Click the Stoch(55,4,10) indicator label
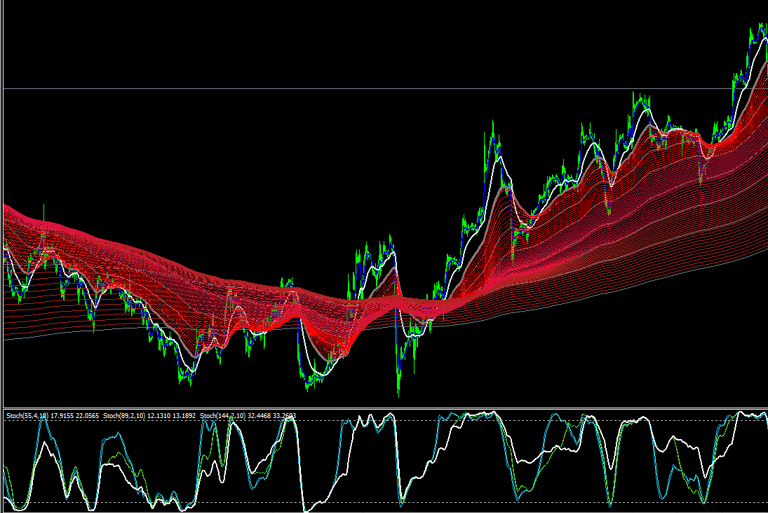The image size is (768, 513). (x=27, y=415)
